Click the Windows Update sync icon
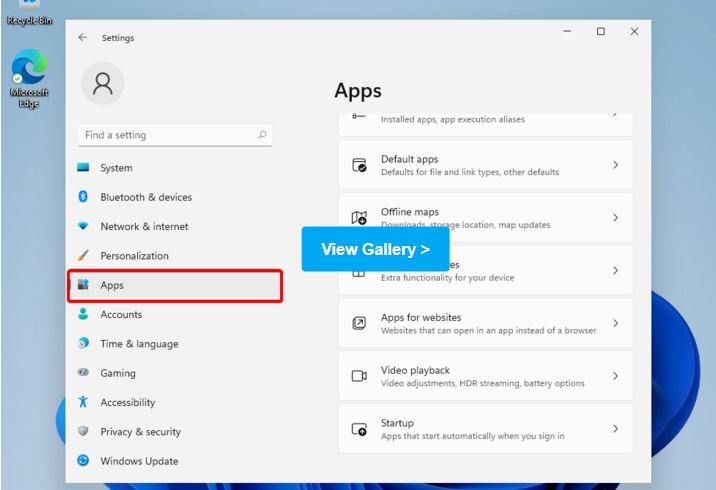This screenshot has height=490, width=716. pyautogui.click(x=83, y=460)
